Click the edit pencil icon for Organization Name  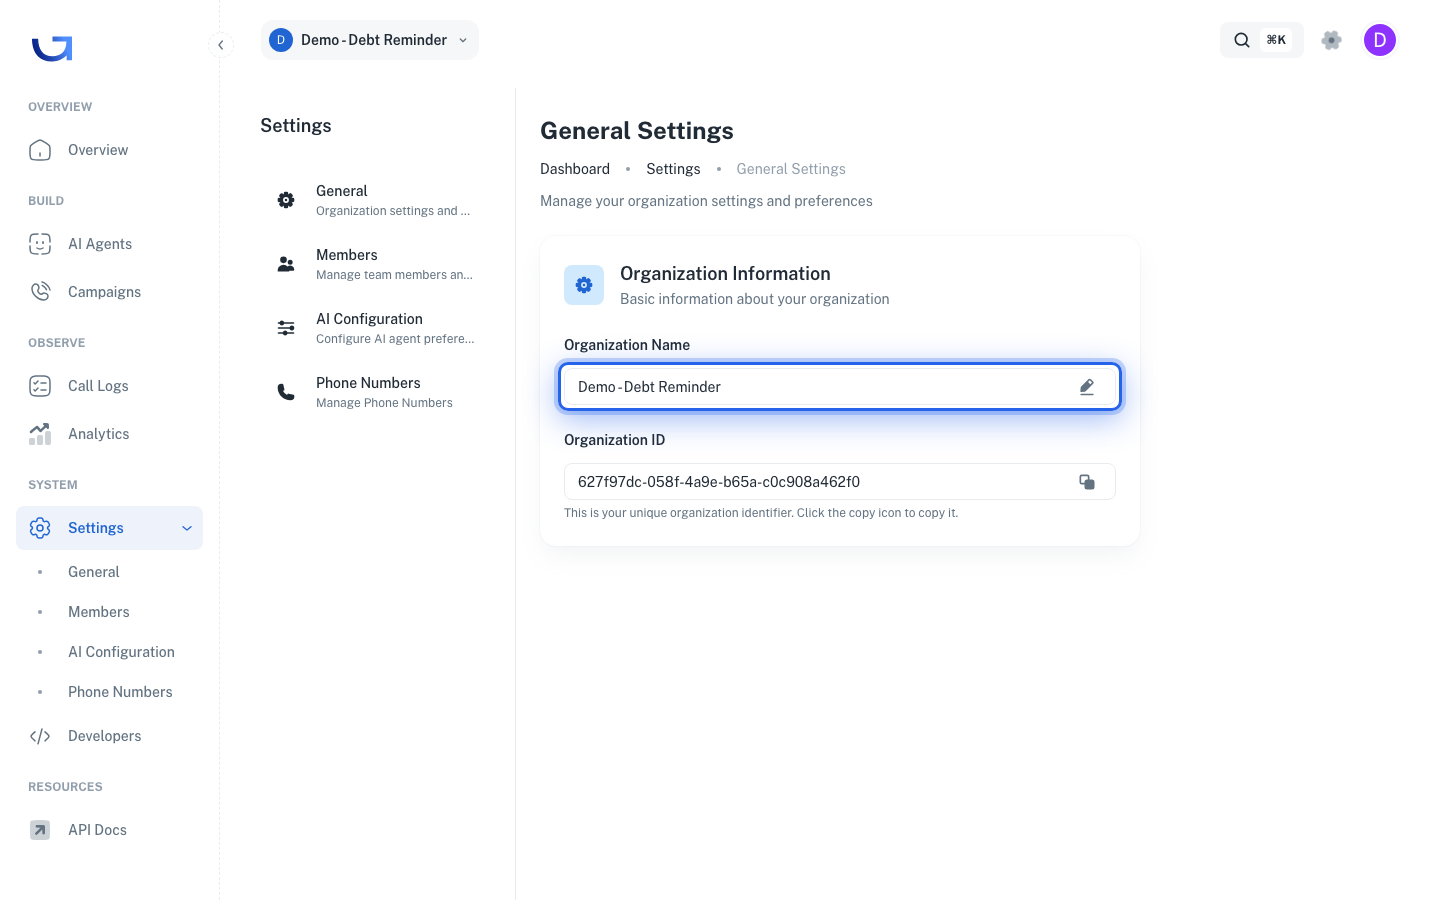pos(1087,387)
